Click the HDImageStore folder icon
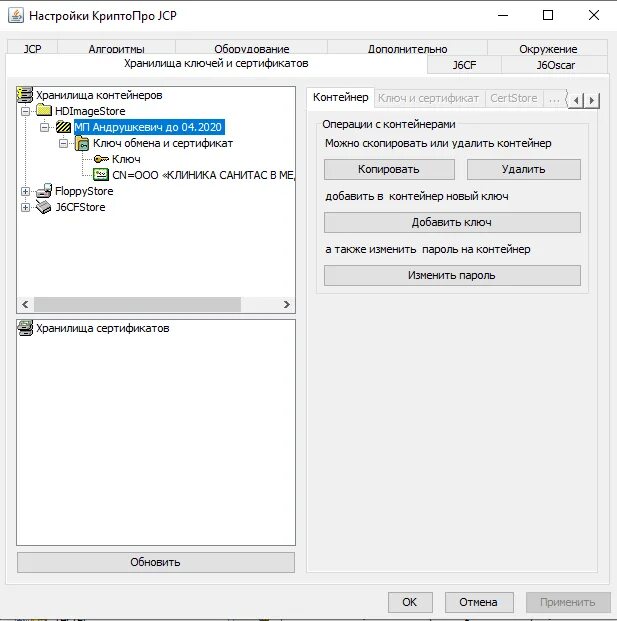The height and width of the screenshot is (621, 617). [44, 110]
